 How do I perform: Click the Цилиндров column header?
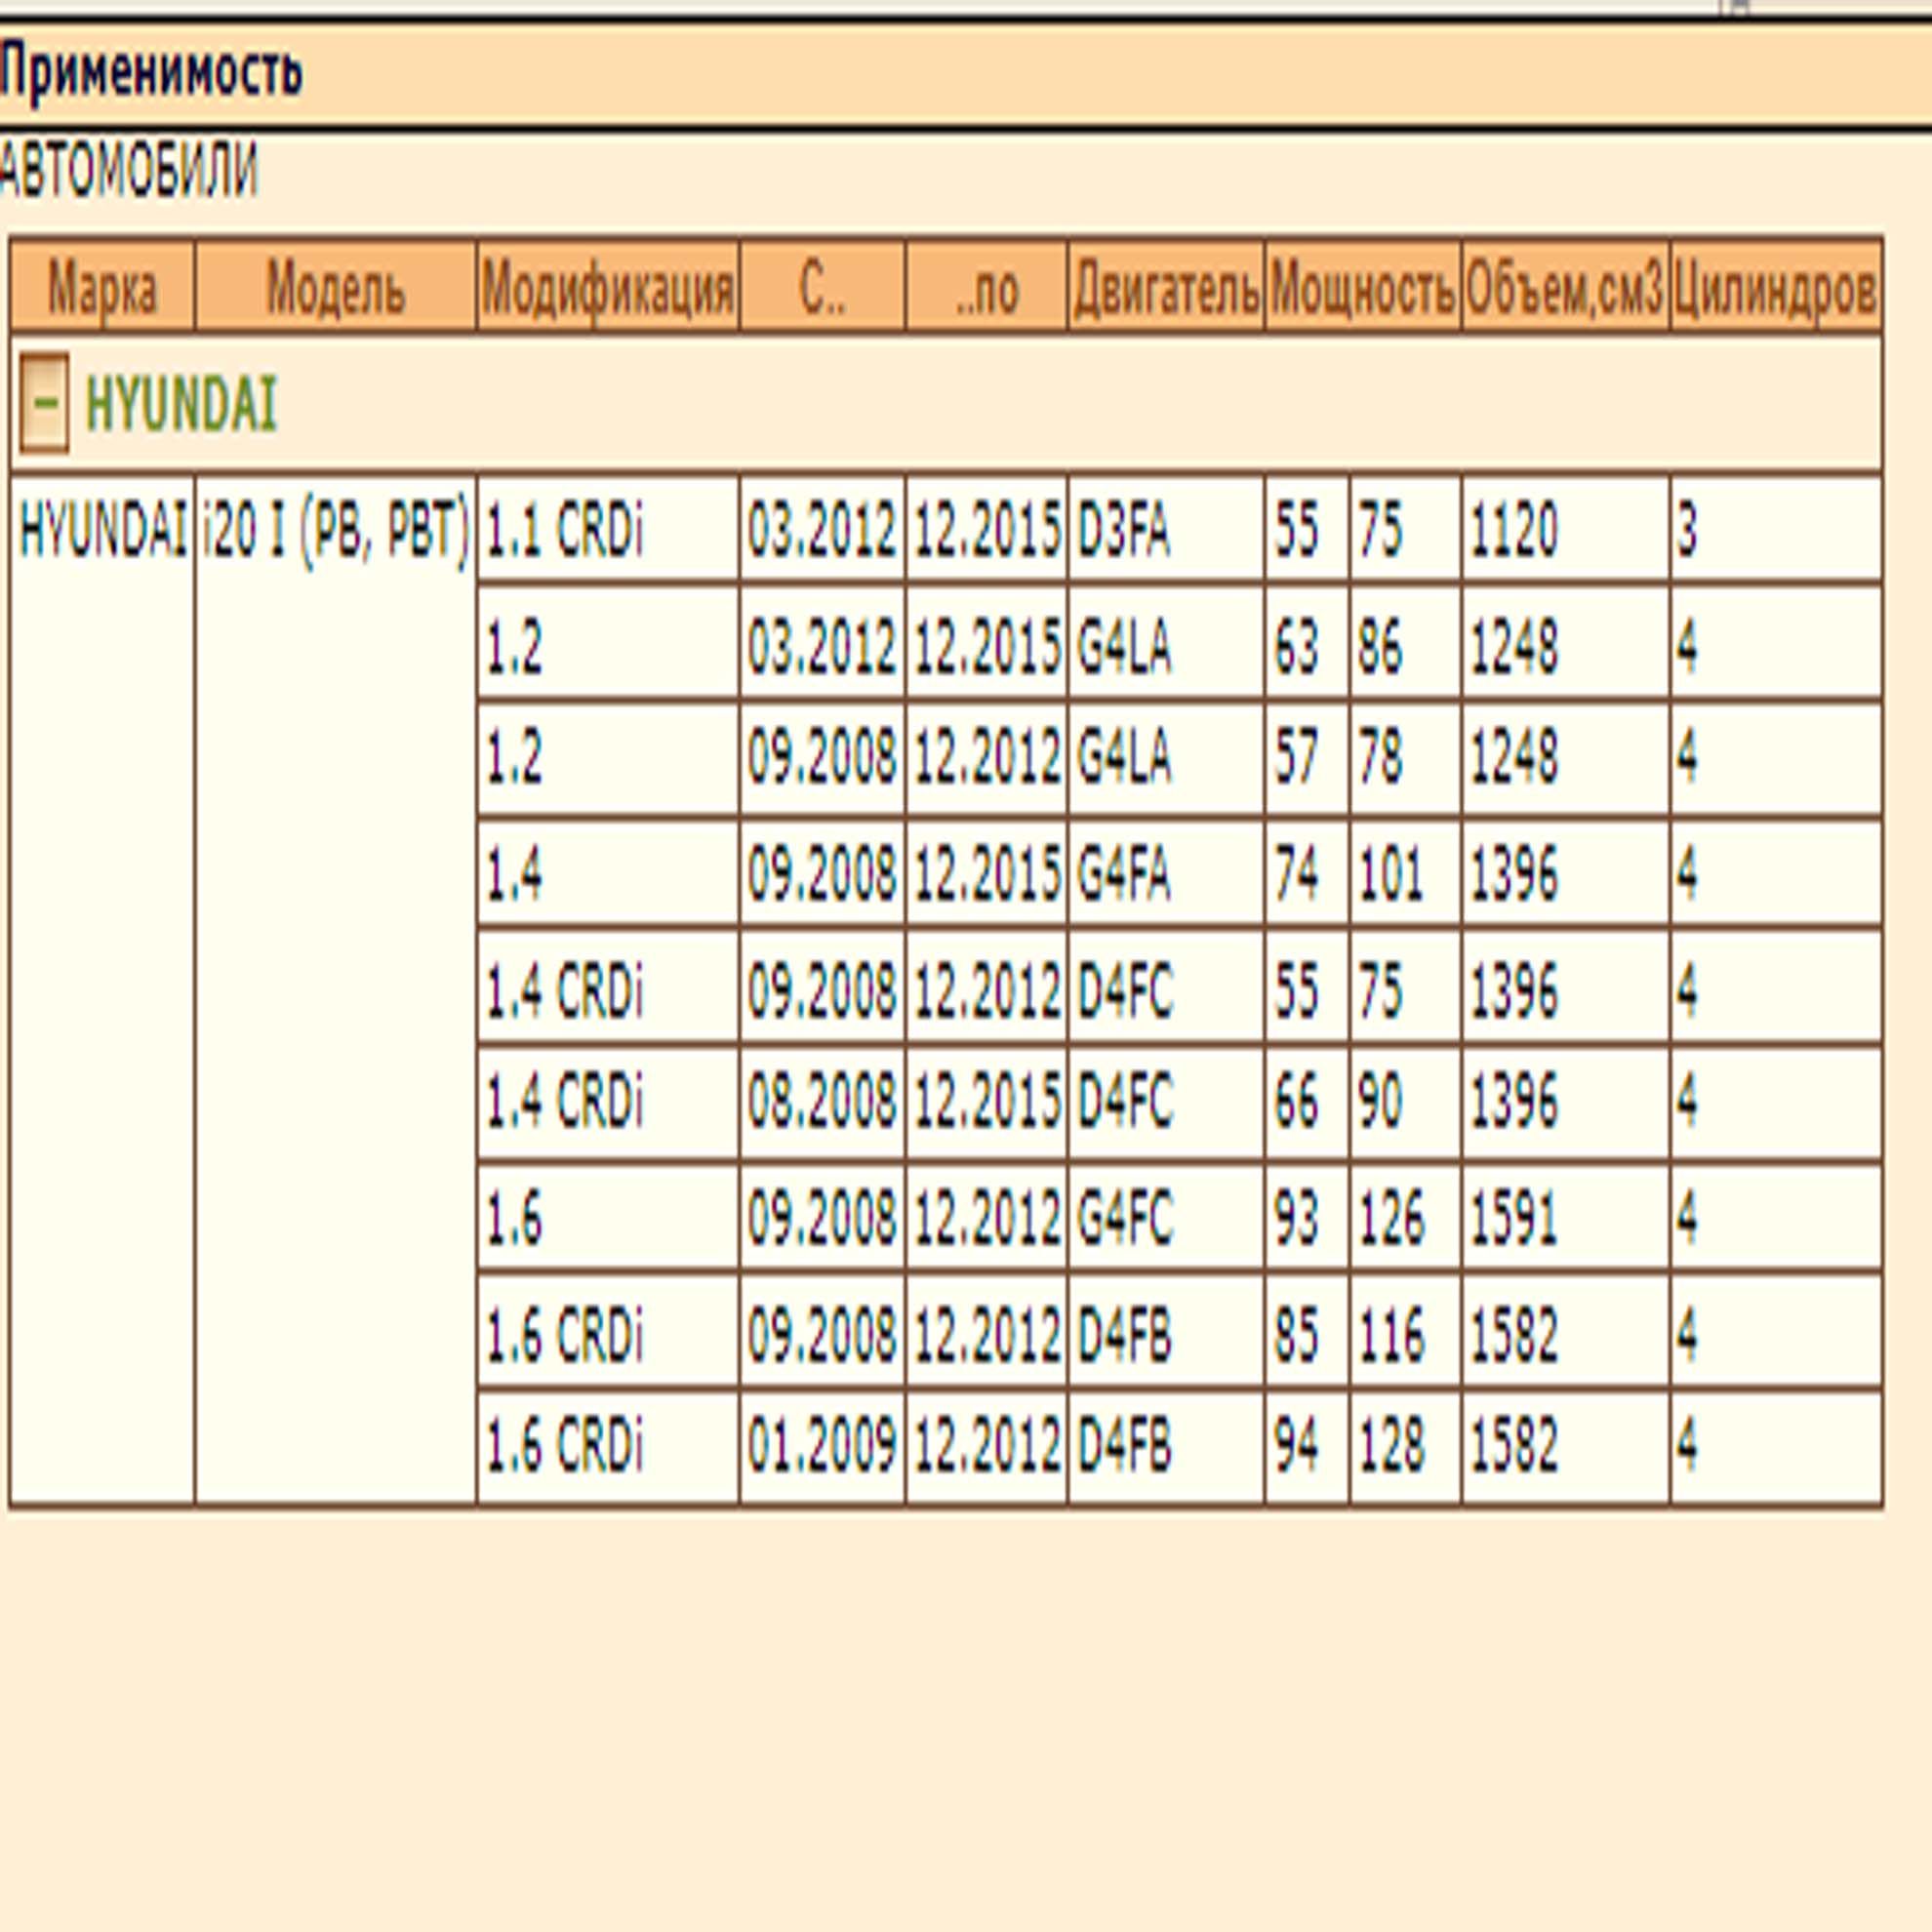[x=1775, y=290]
